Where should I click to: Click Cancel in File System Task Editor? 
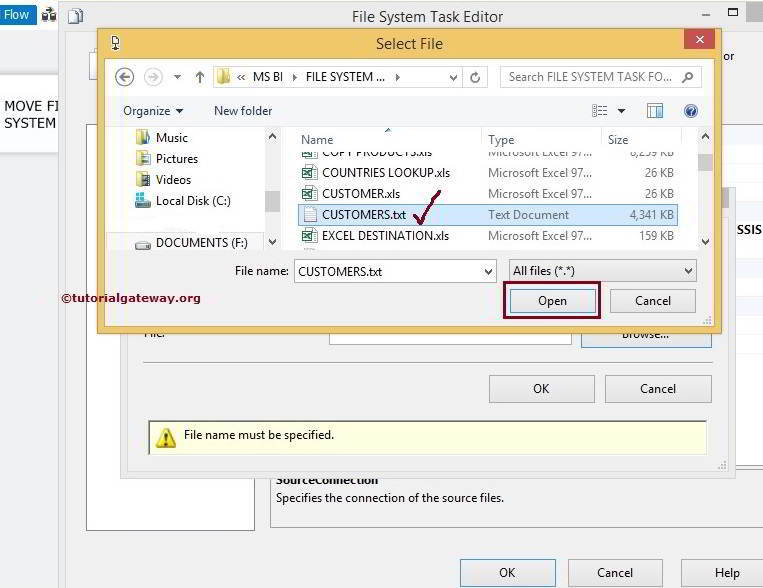[615, 572]
